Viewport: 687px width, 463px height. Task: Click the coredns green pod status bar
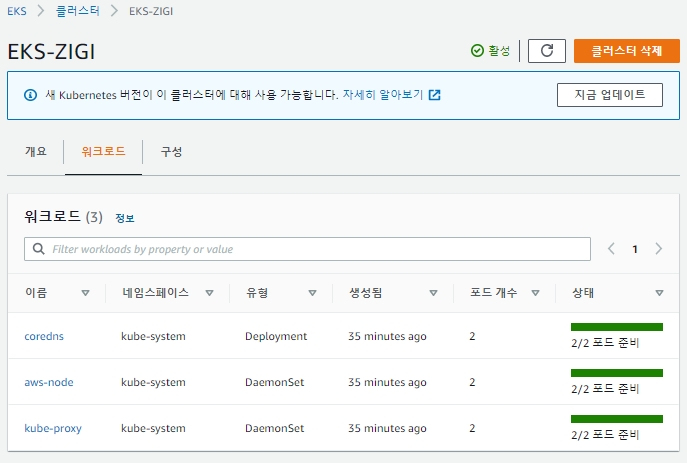pyautogui.click(x=616, y=327)
